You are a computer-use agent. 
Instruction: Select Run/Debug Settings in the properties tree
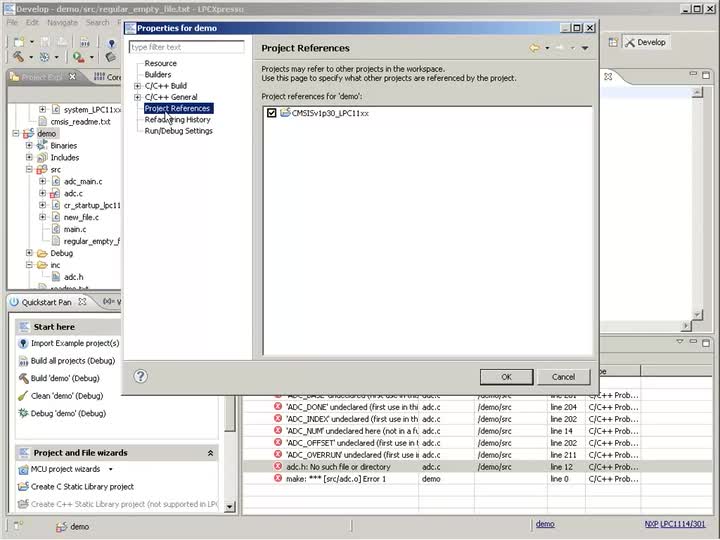[x=178, y=131]
